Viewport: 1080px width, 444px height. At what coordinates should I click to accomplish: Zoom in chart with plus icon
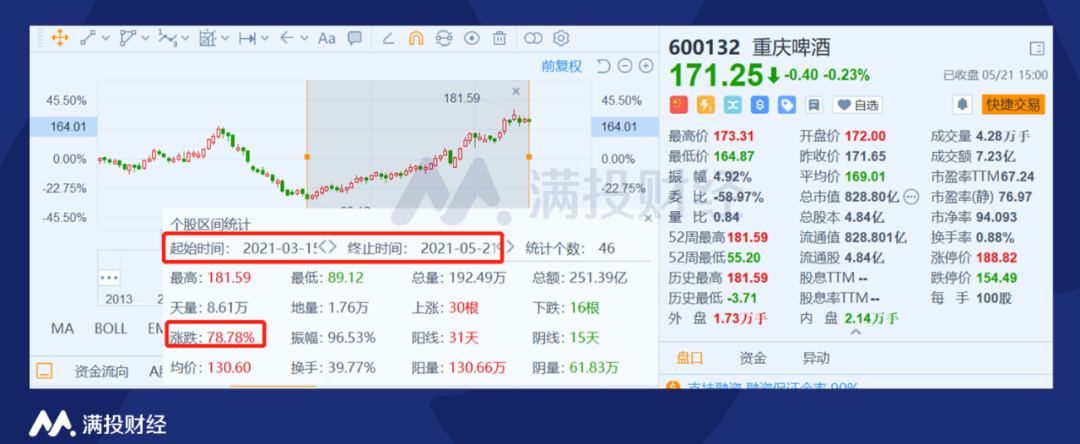tap(646, 66)
